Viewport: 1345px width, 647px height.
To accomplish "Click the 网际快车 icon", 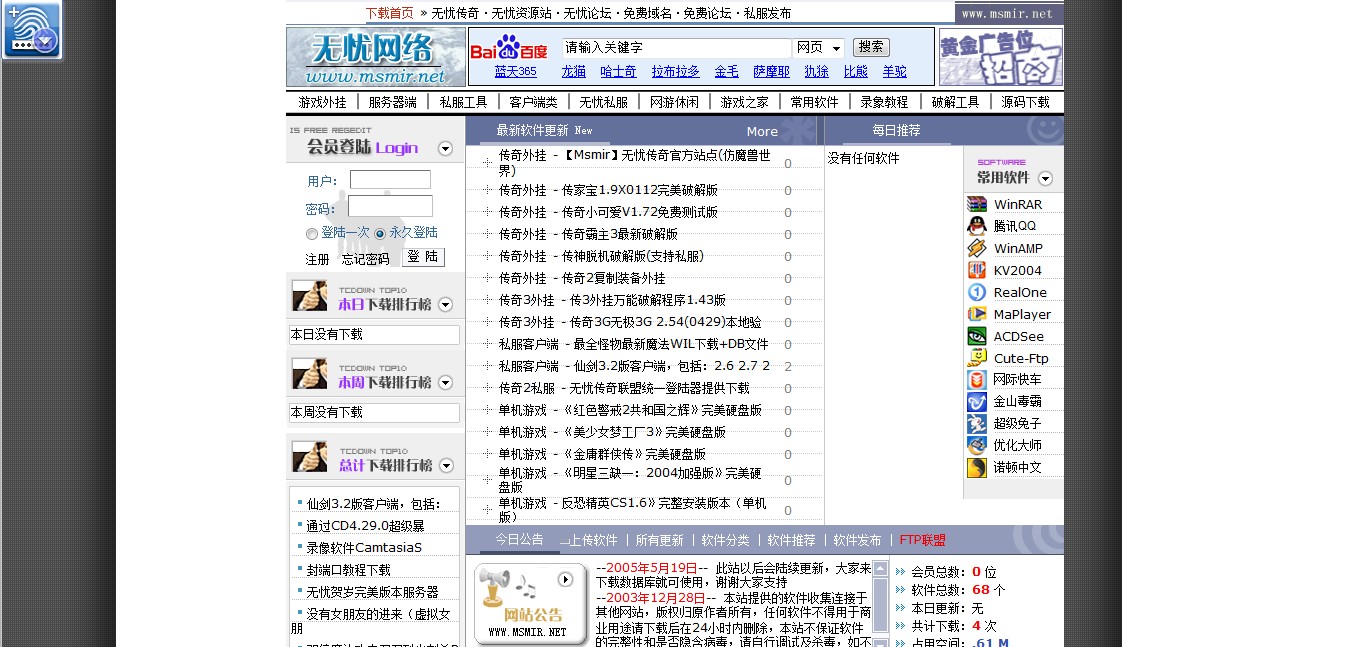I will (977, 380).
